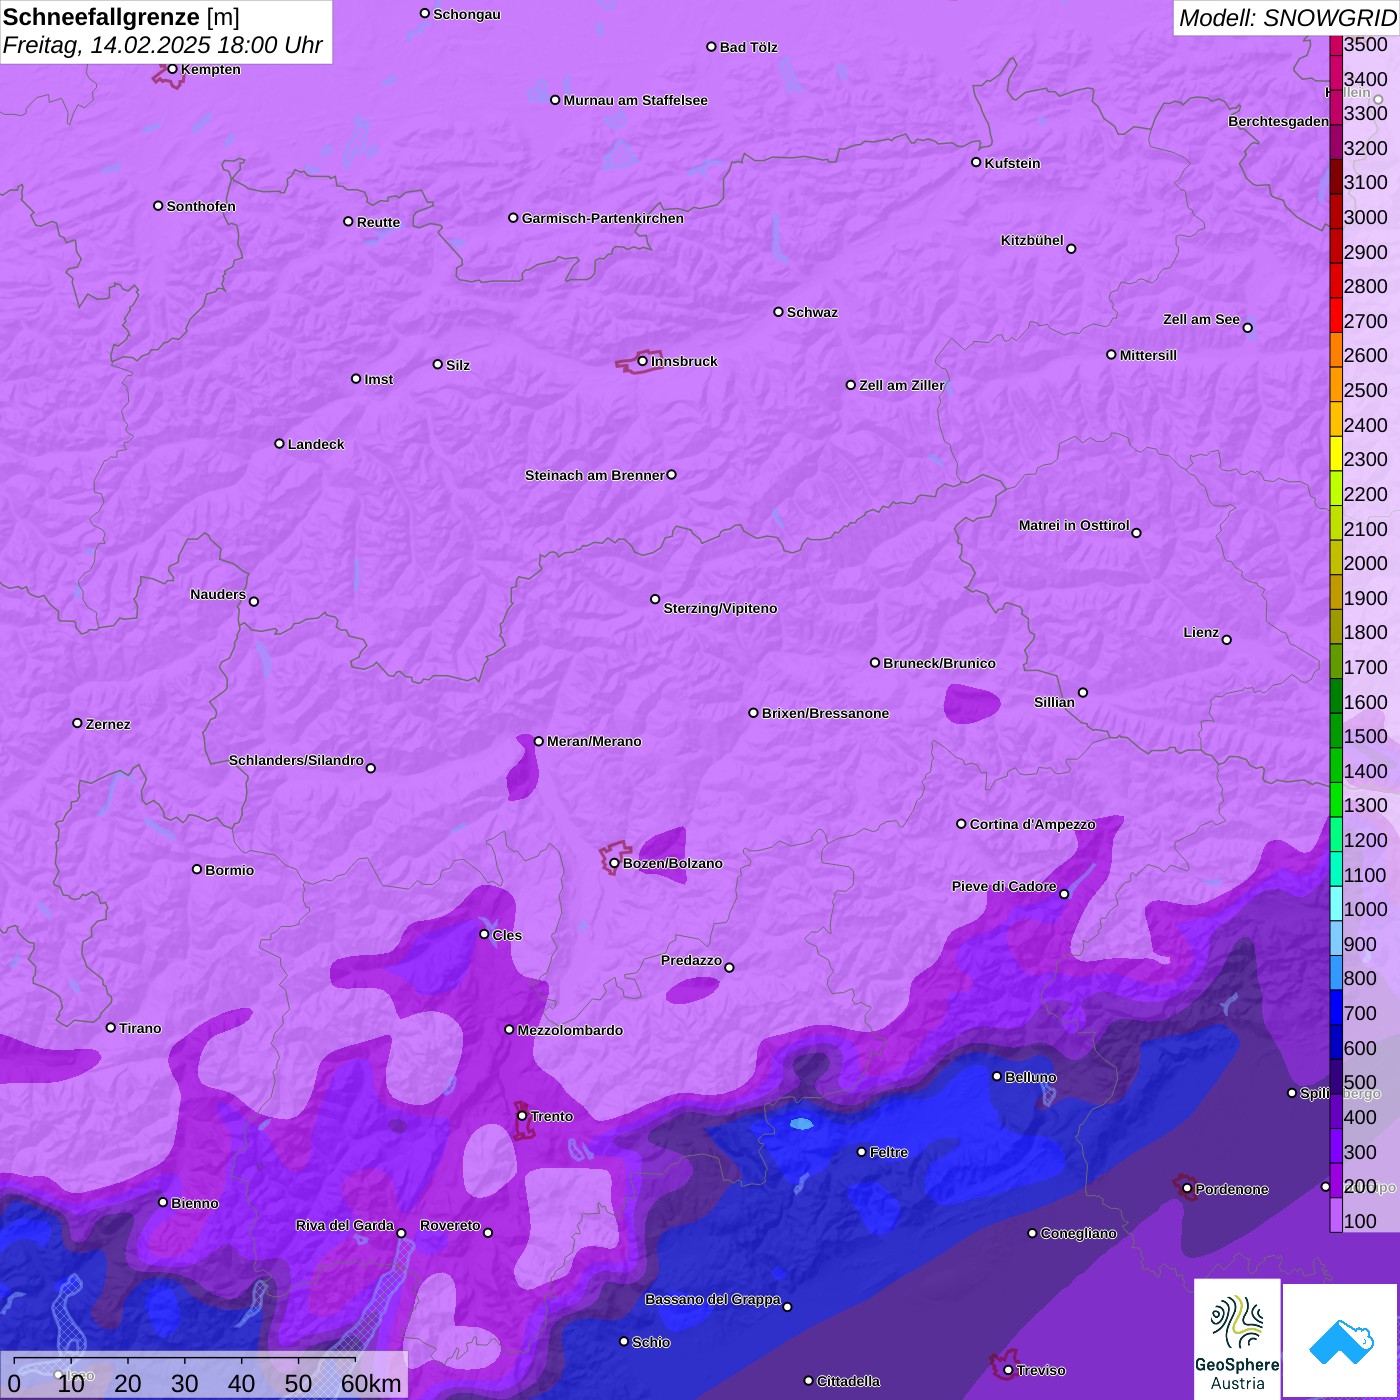Click the Garmisch-Partenkirchen label
1400x1400 pixels.
point(603,218)
